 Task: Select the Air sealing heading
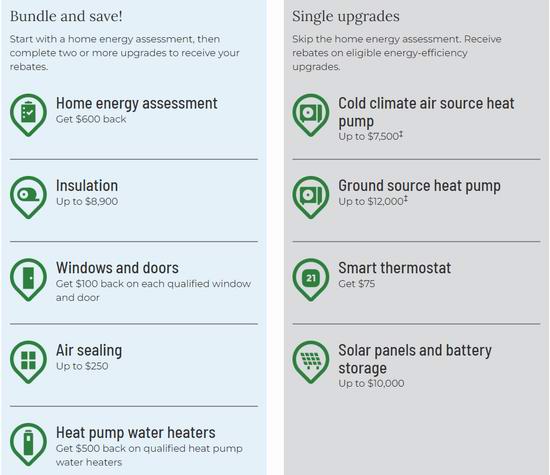(89, 350)
